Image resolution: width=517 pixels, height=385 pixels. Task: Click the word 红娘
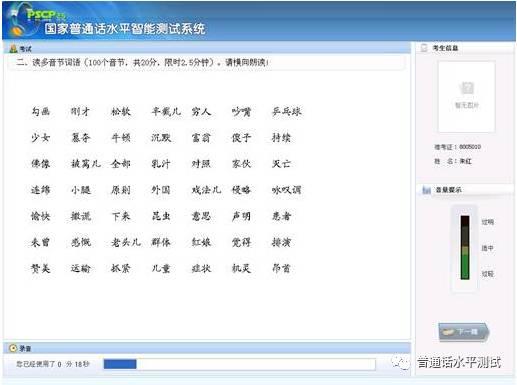tap(201, 242)
